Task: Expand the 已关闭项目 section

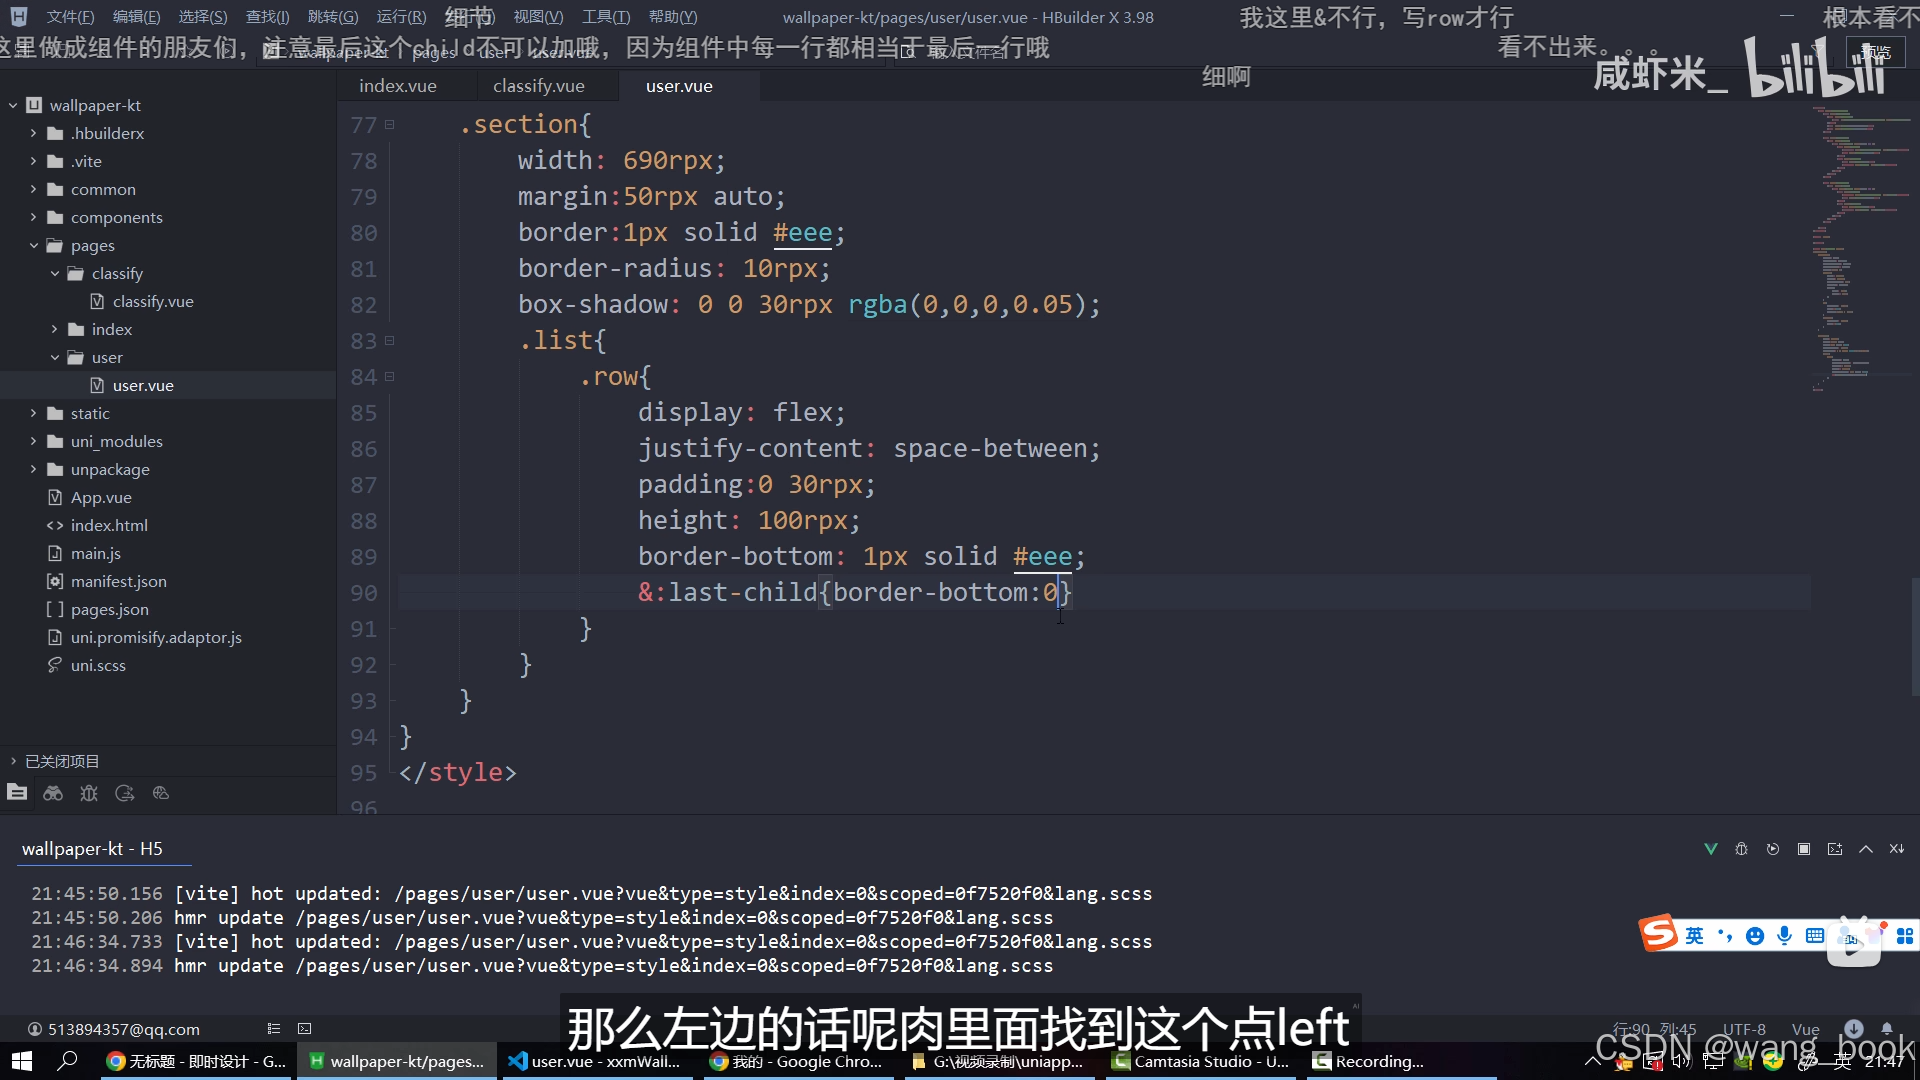Action: (x=13, y=761)
